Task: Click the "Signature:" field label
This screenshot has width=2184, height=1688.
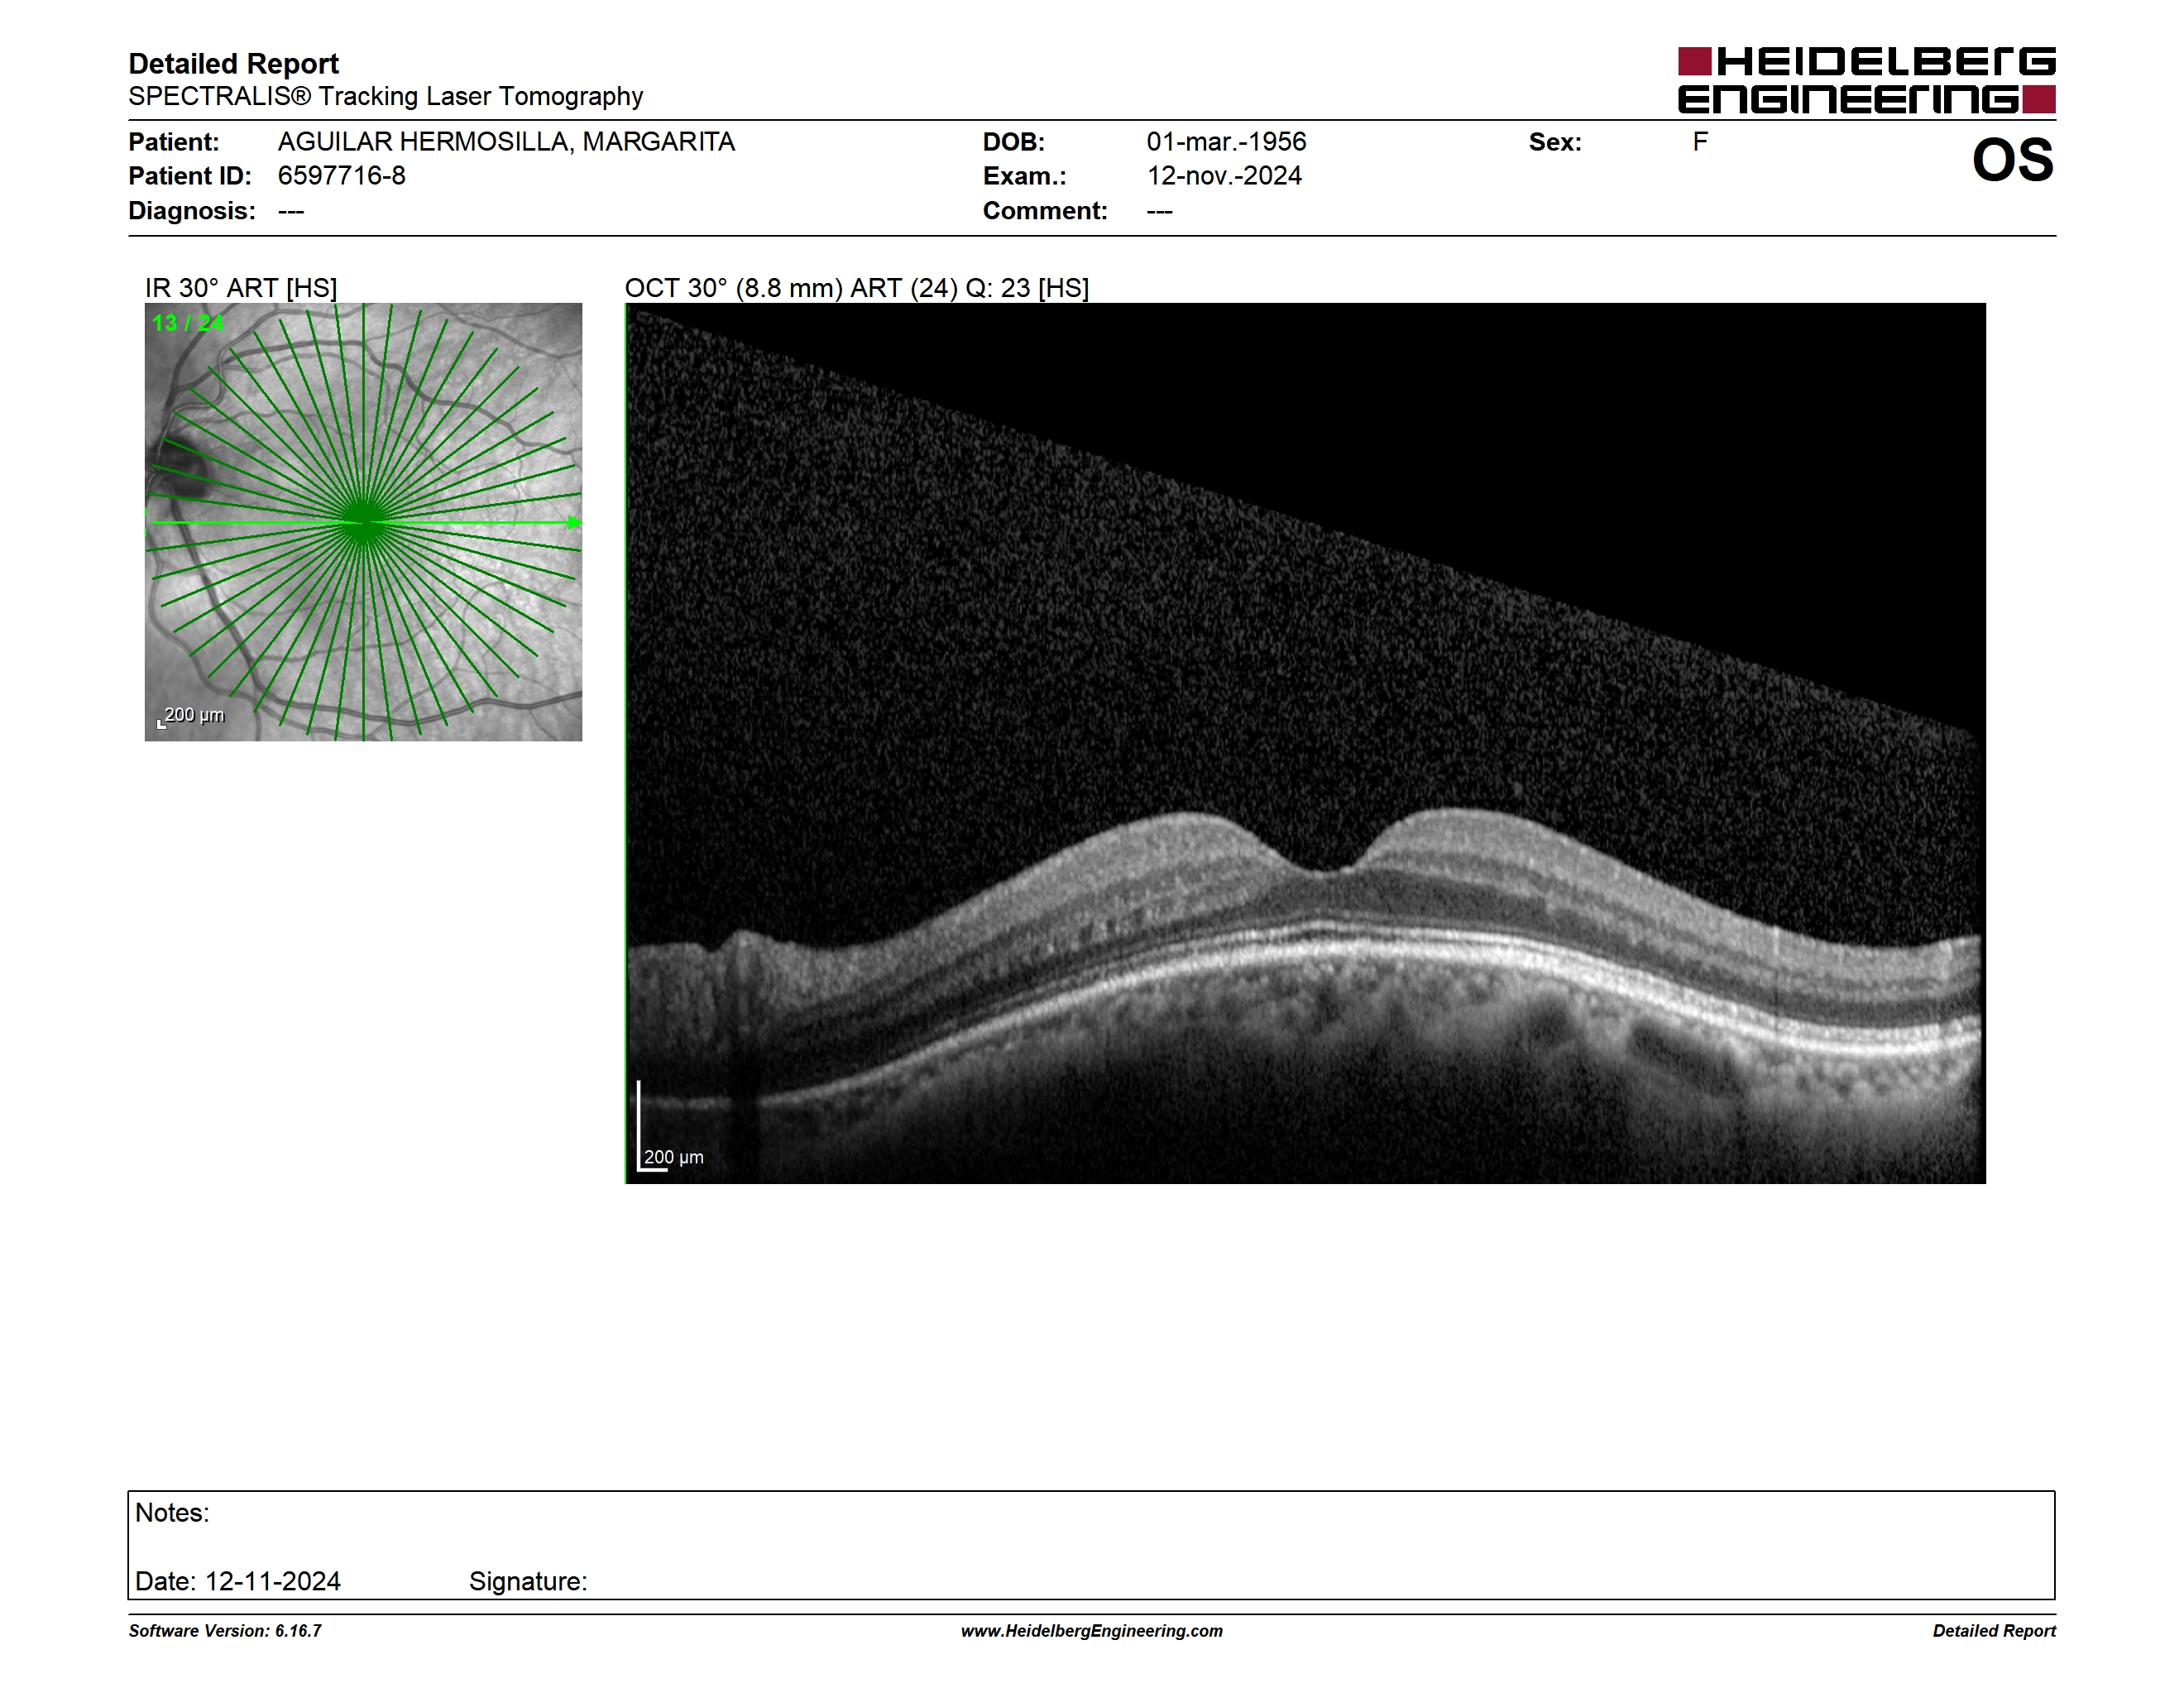Action: click(x=528, y=1581)
